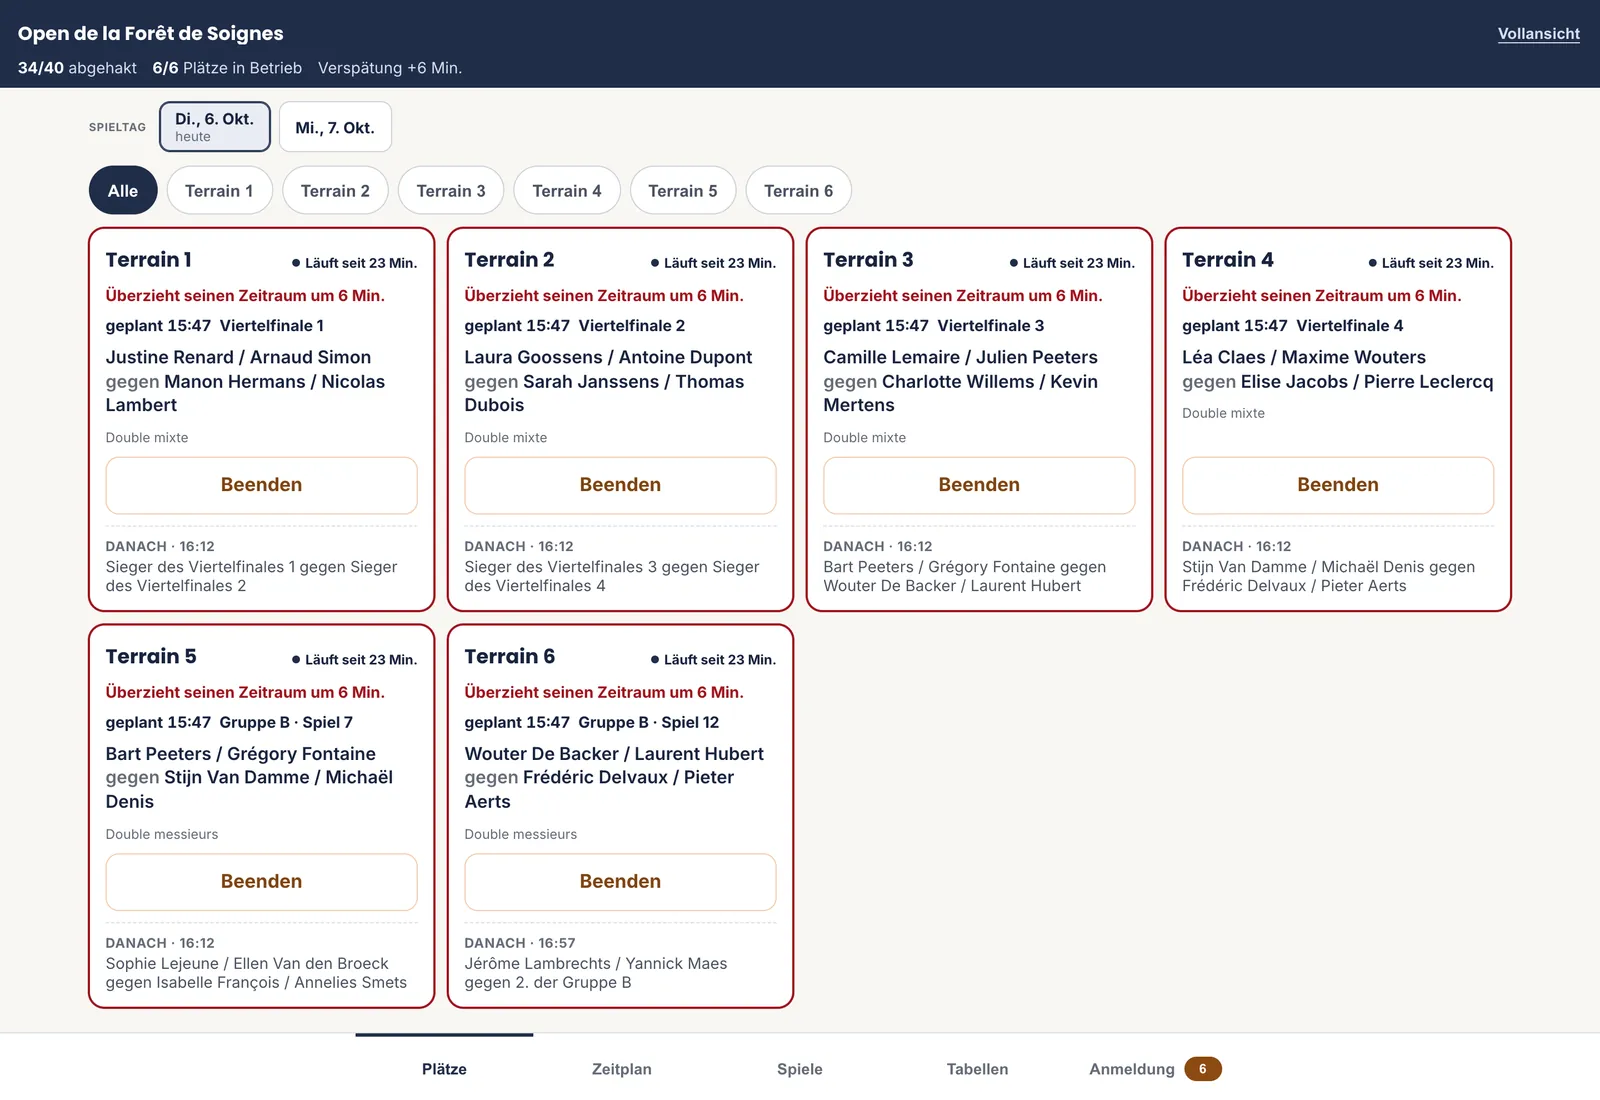Screen dimensions: 1600x1100
Task: Filter by Terrain 6 chip
Action: [x=798, y=190]
